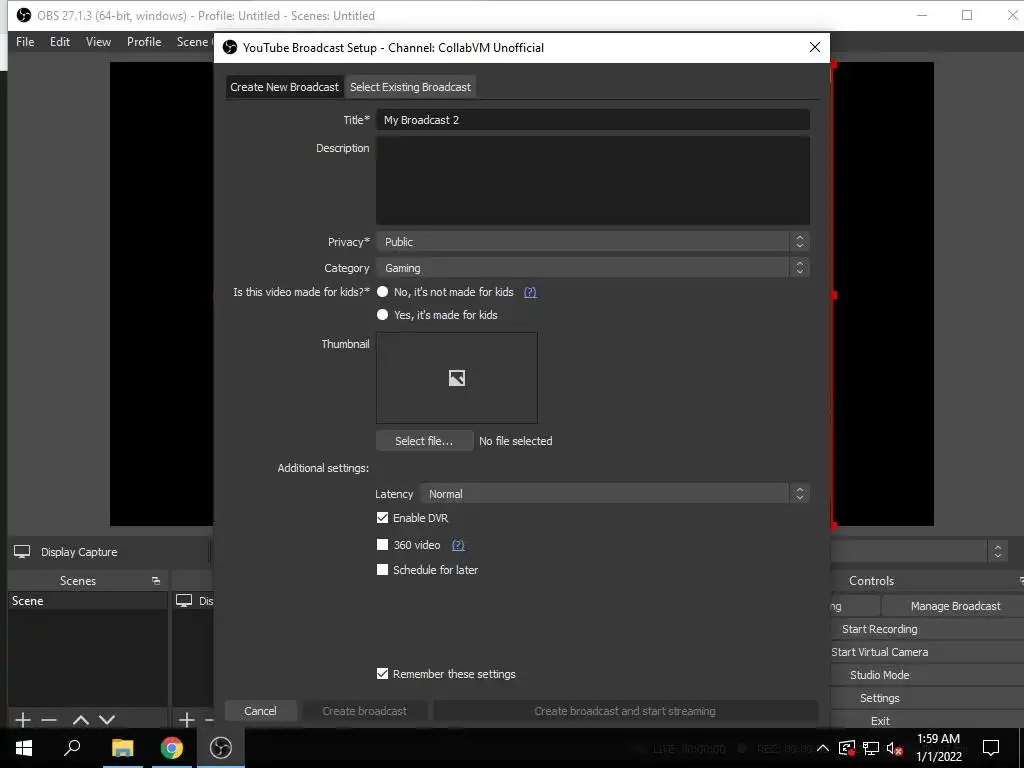Uncheck Enable DVR checkbox
This screenshot has height=768, width=1024.
pyautogui.click(x=383, y=518)
